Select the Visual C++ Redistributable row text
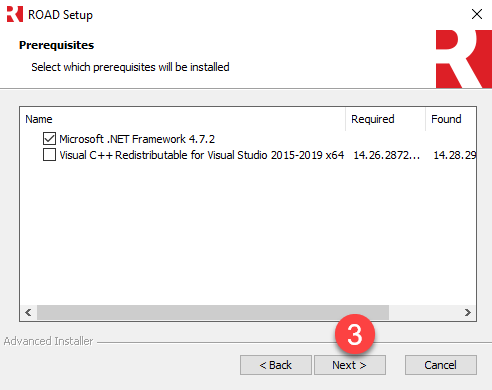This screenshot has height=390, width=492. (x=202, y=155)
